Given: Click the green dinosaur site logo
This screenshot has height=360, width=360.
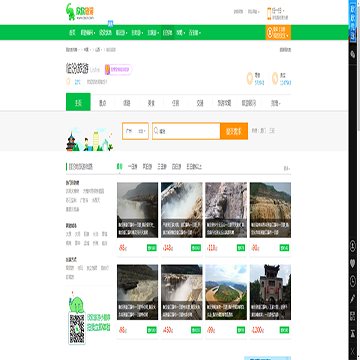Looking at the screenshot, I should [80, 12].
